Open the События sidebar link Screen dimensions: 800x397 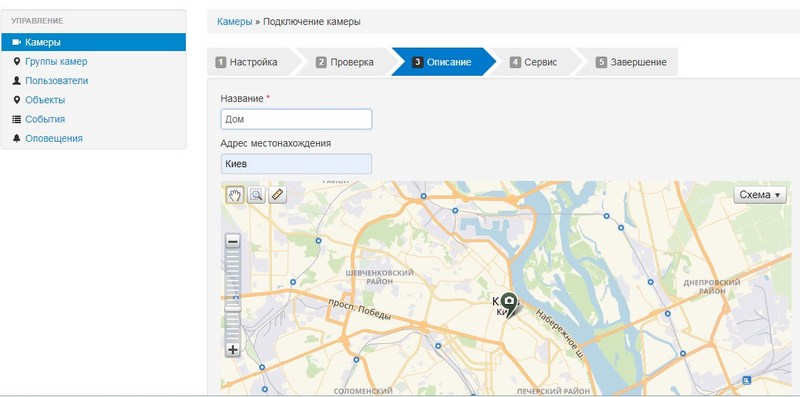click(x=45, y=119)
